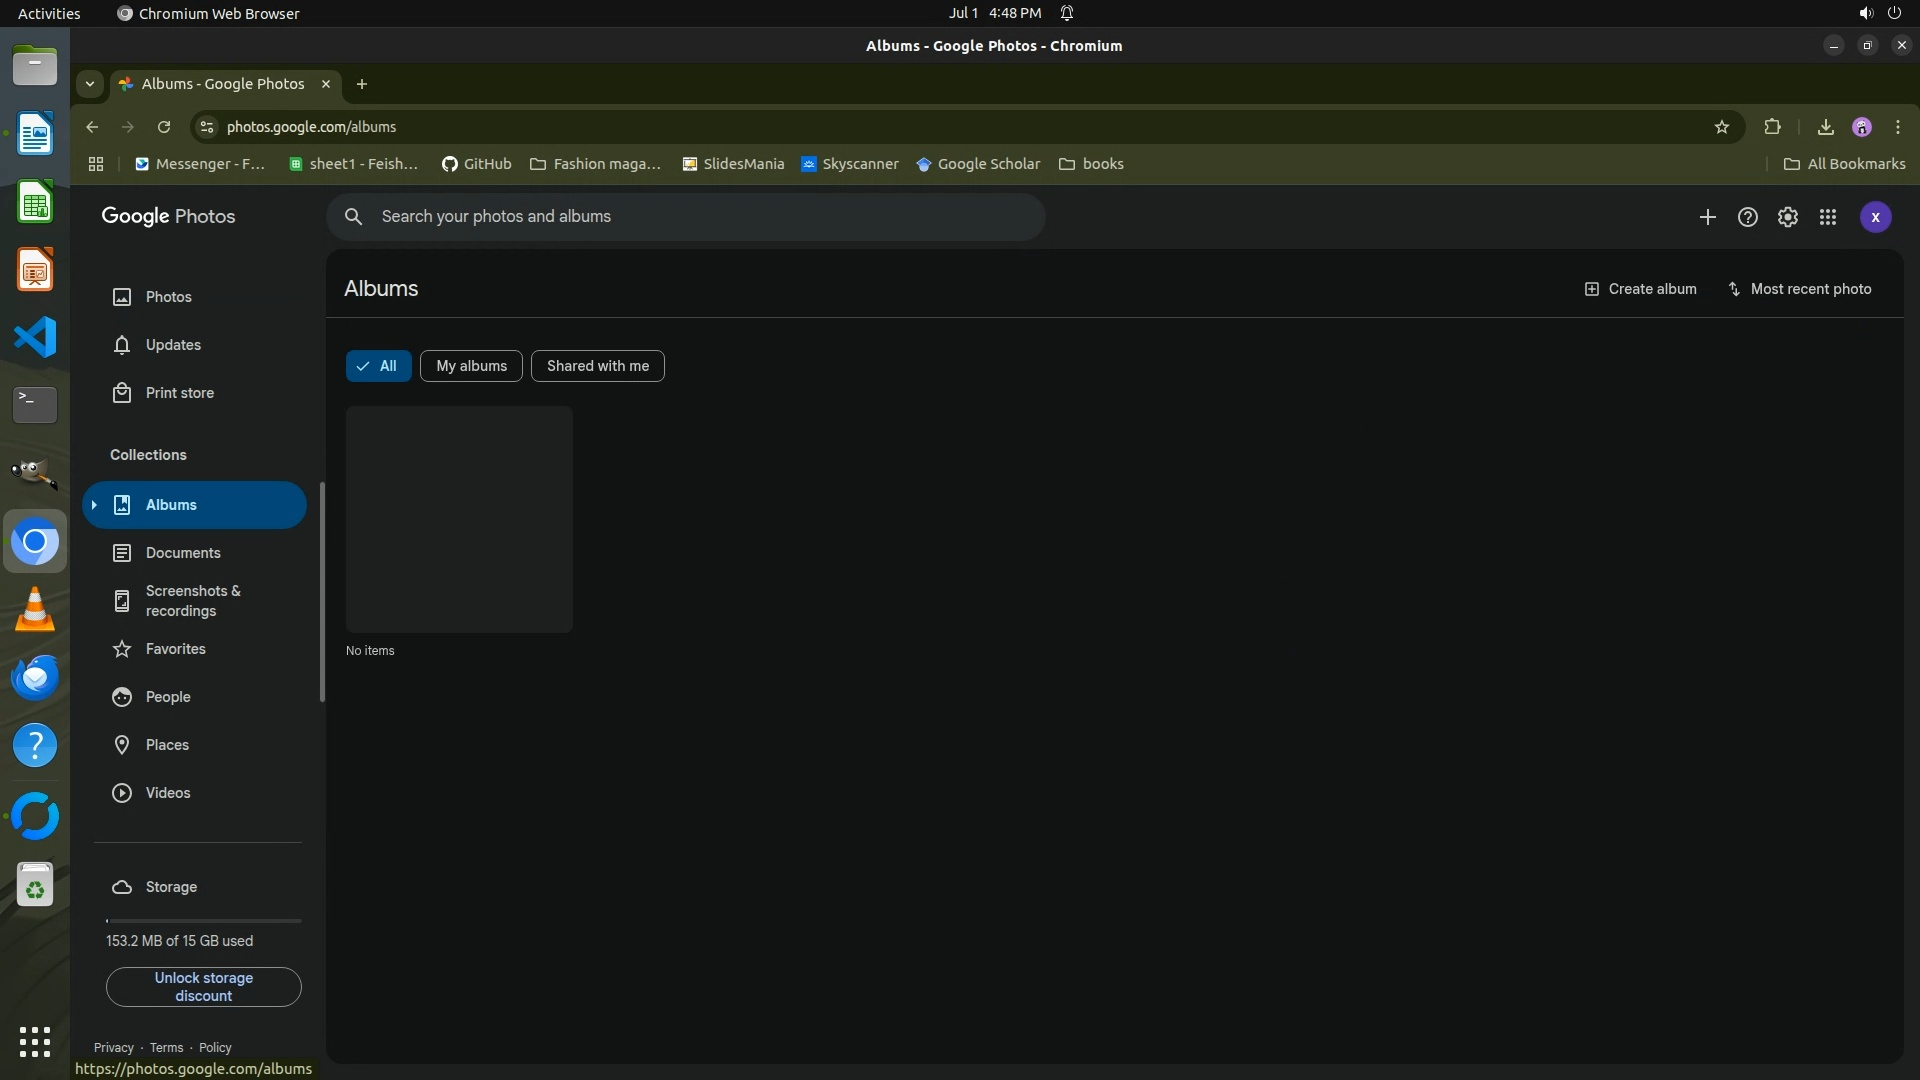This screenshot has width=1920, height=1080.
Task: Expand the Albums sidebar tree arrow
Action: [x=94, y=505]
